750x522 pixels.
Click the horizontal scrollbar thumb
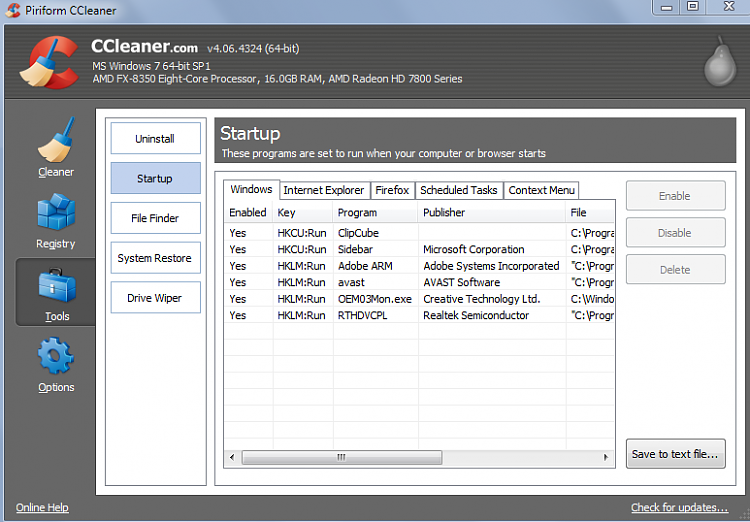[x=342, y=457]
